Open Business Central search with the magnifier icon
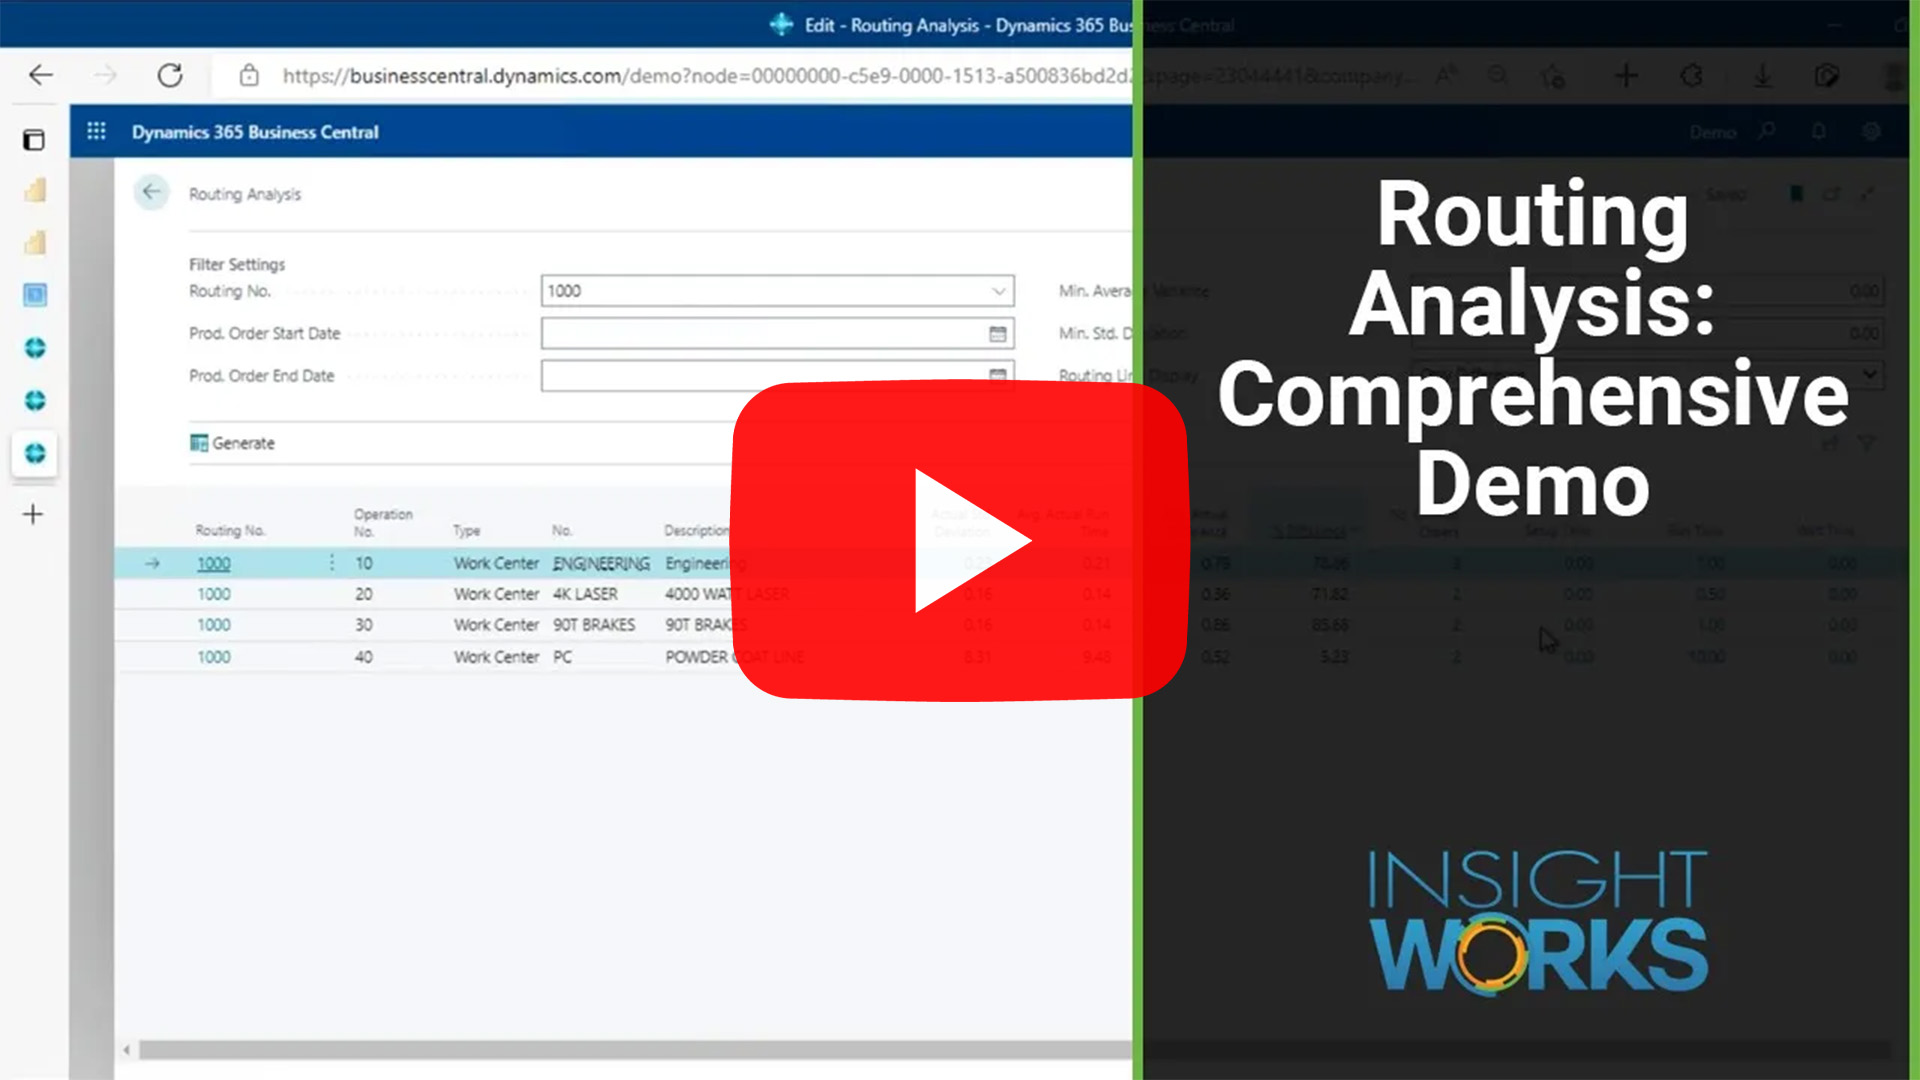The image size is (1920, 1080). (x=1765, y=131)
